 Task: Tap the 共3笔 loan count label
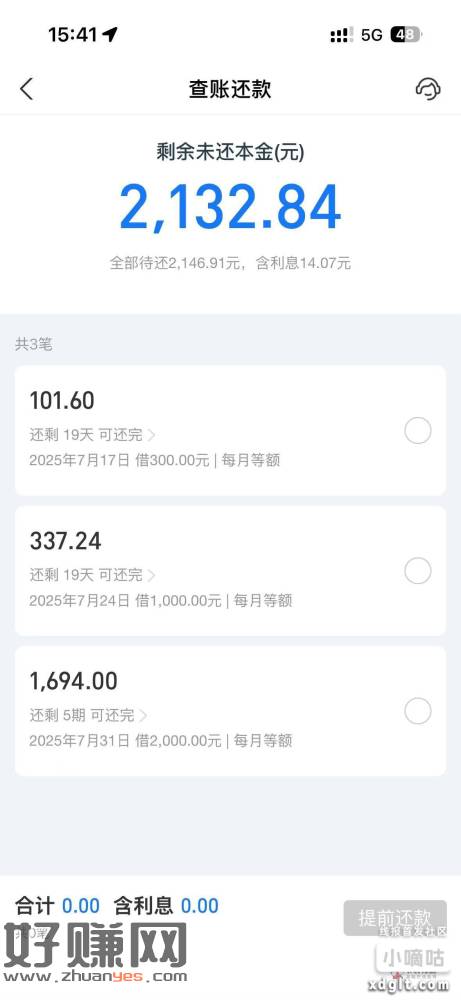click(x=34, y=344)
